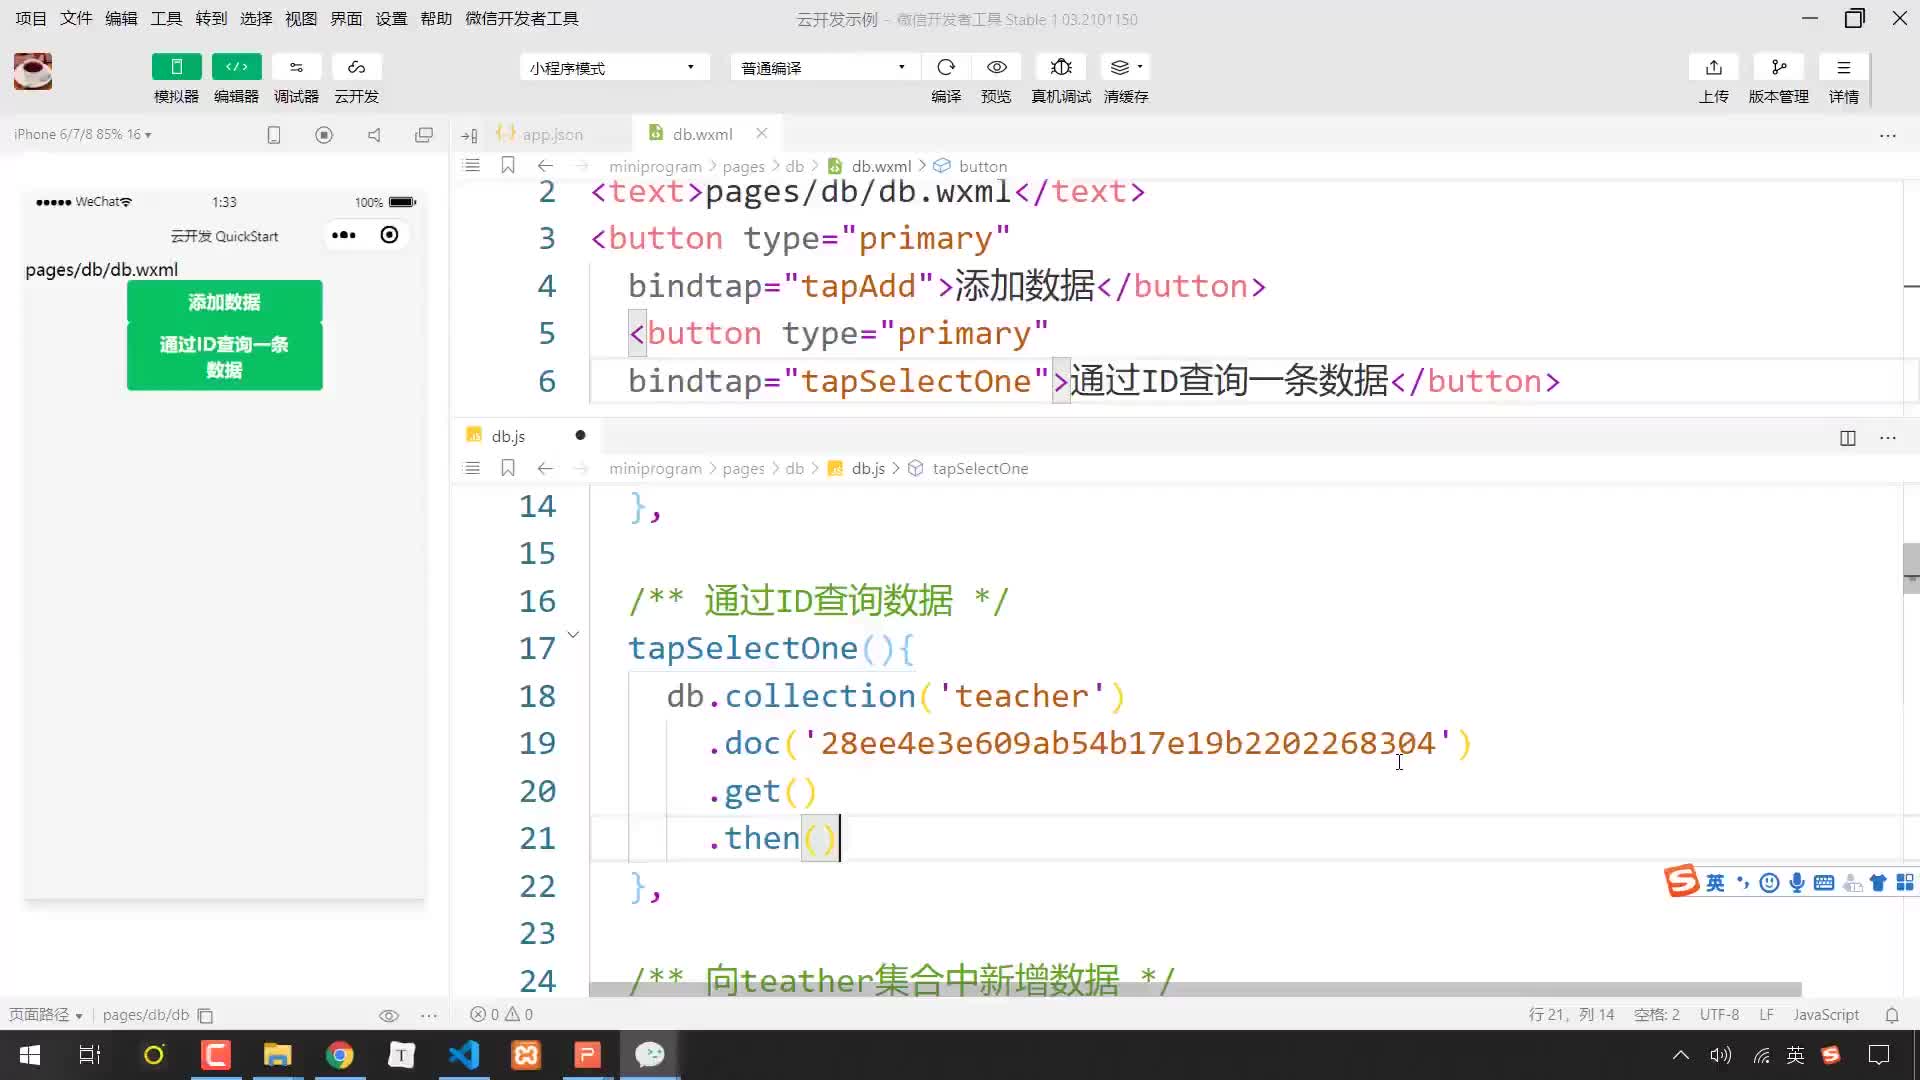Screen dimensions: 1920x1080
Task: Open upper editor more actions menu
Action: (1888, 135)
